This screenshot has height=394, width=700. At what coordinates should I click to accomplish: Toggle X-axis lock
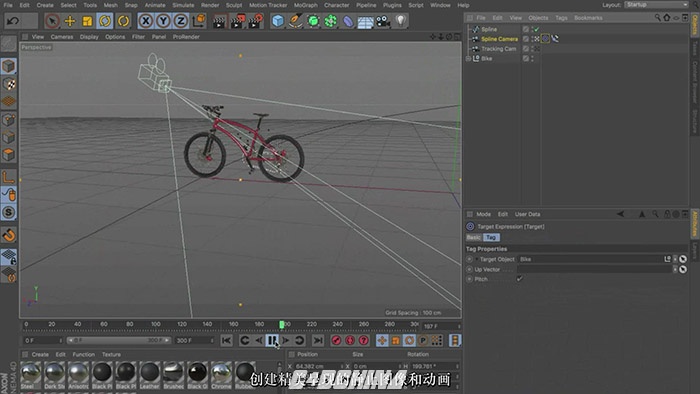tap(146, 21)
